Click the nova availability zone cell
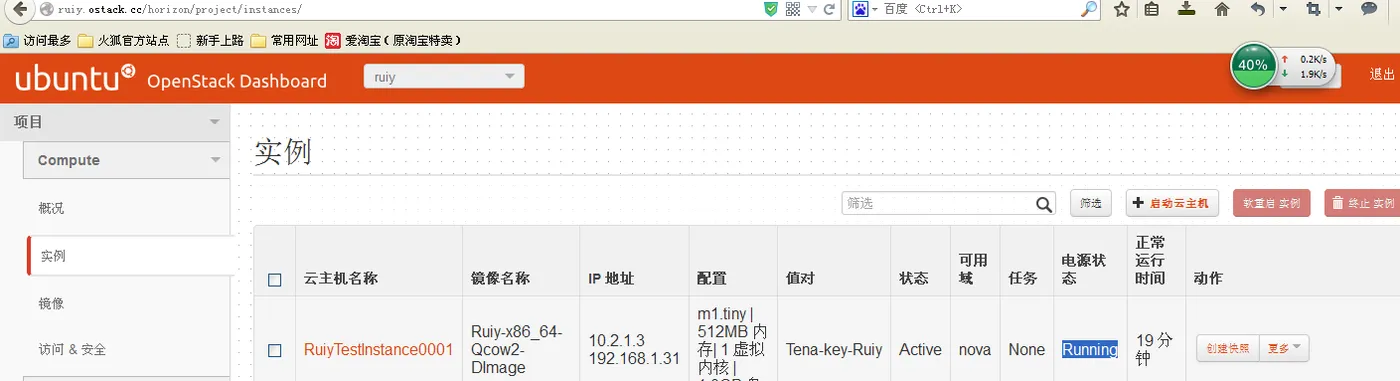1400x381 pixels. click(974, 349)
